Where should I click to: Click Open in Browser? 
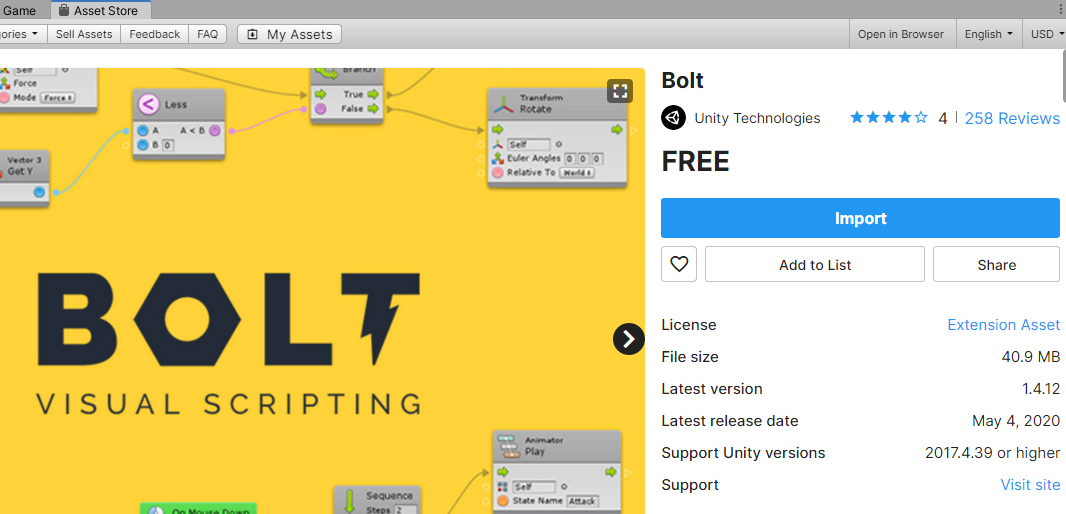pos(900,34)
